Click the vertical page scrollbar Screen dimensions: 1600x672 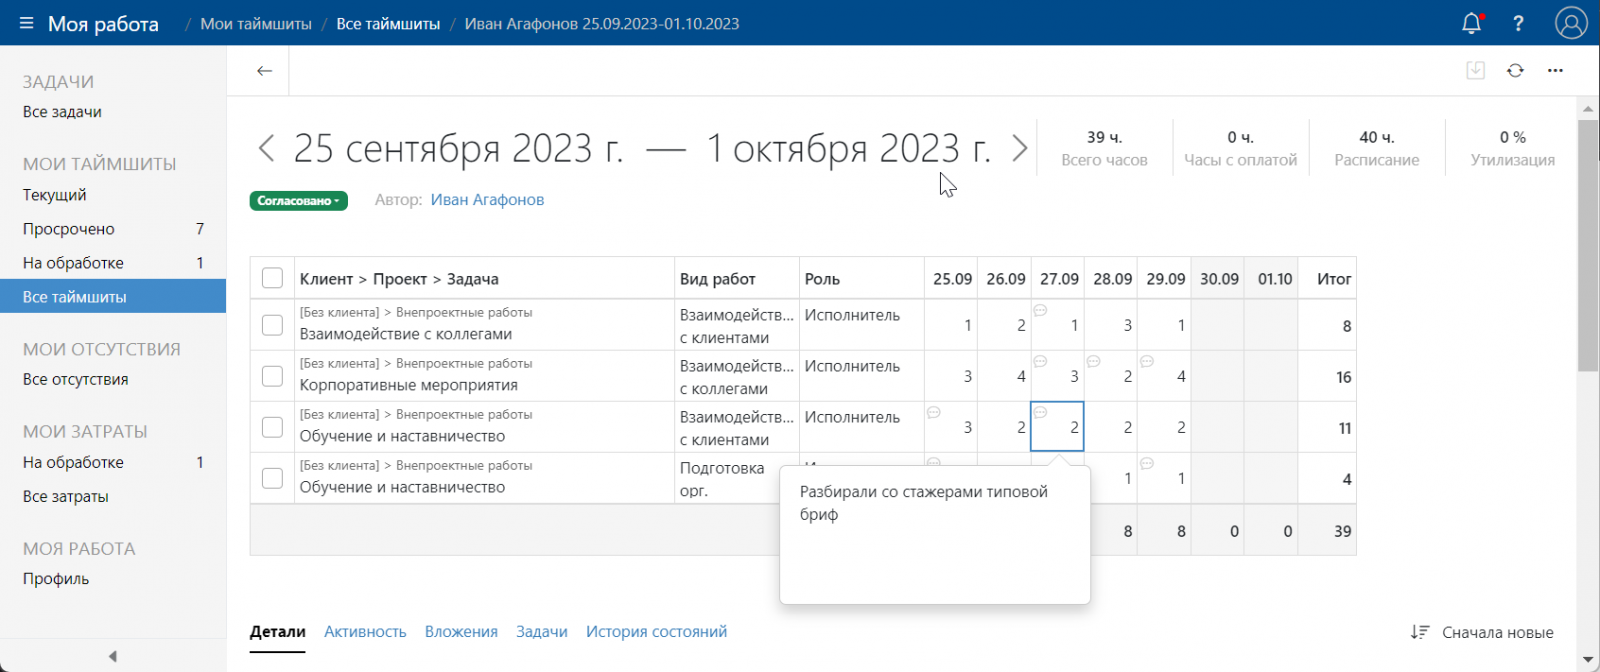point(1588,245)
